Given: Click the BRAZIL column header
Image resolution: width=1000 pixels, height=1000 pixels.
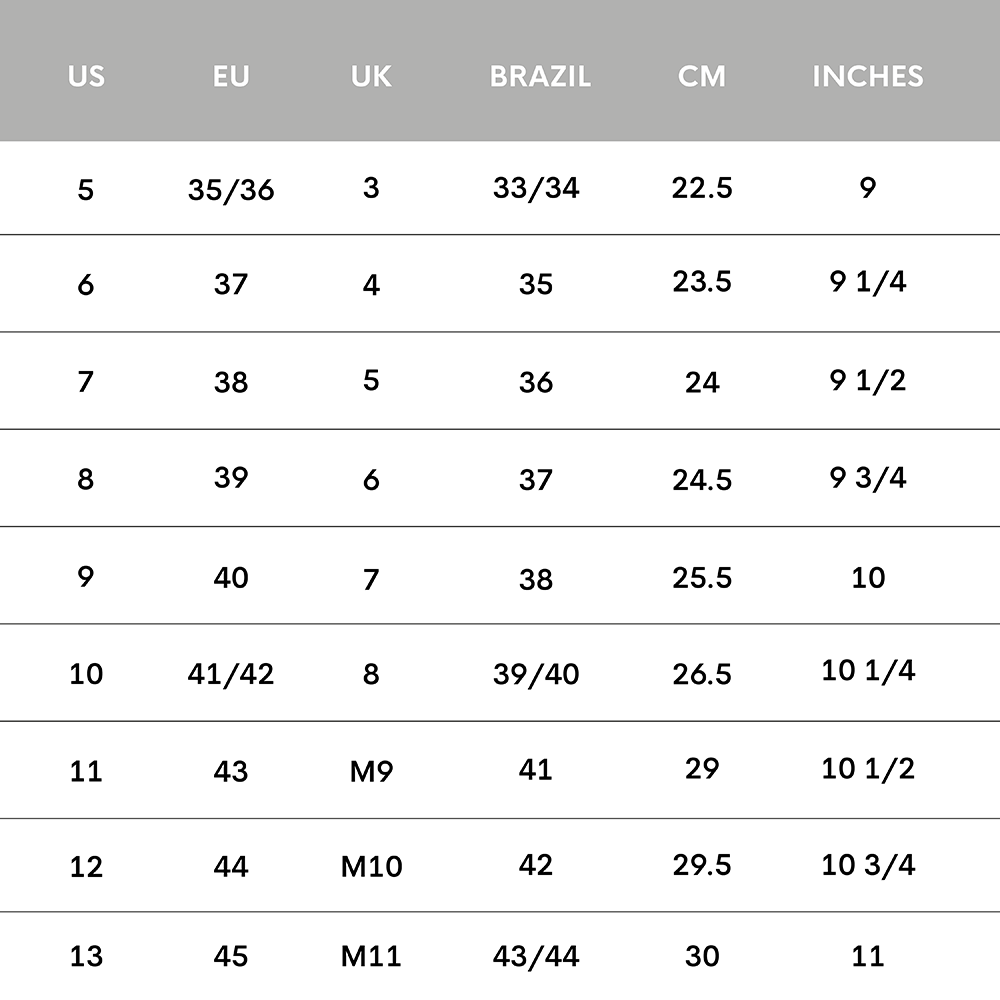Looking at the screenshot, I should pyautogui.click(x=540, y=77).
